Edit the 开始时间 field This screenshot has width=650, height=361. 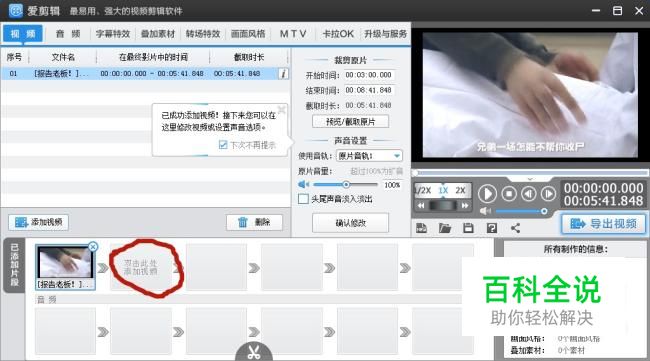(369, 75)
